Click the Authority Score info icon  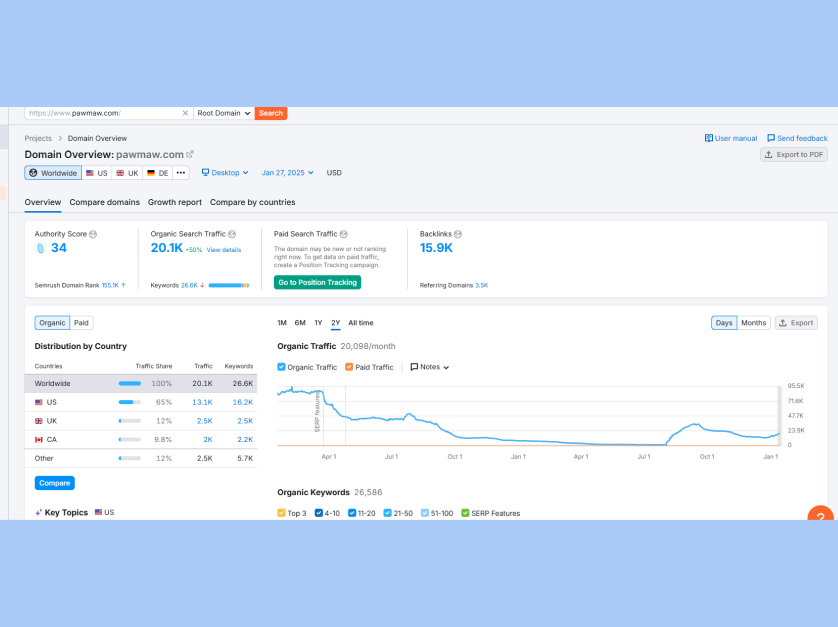pyautogui.click(x=93, y=234)
